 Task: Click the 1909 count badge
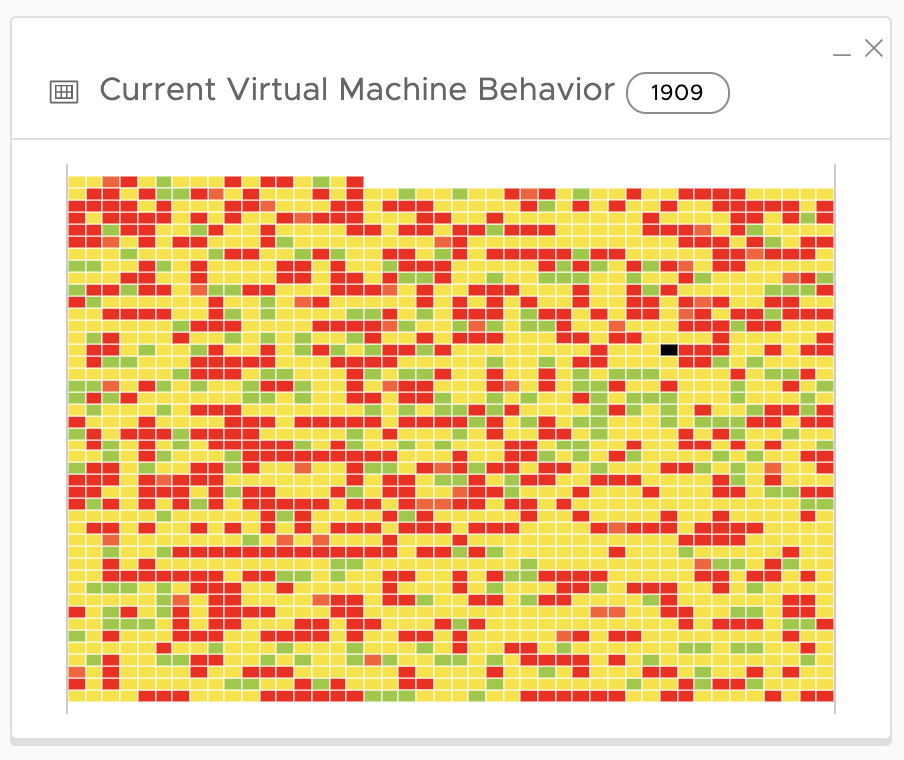click(x=677, y=94)
